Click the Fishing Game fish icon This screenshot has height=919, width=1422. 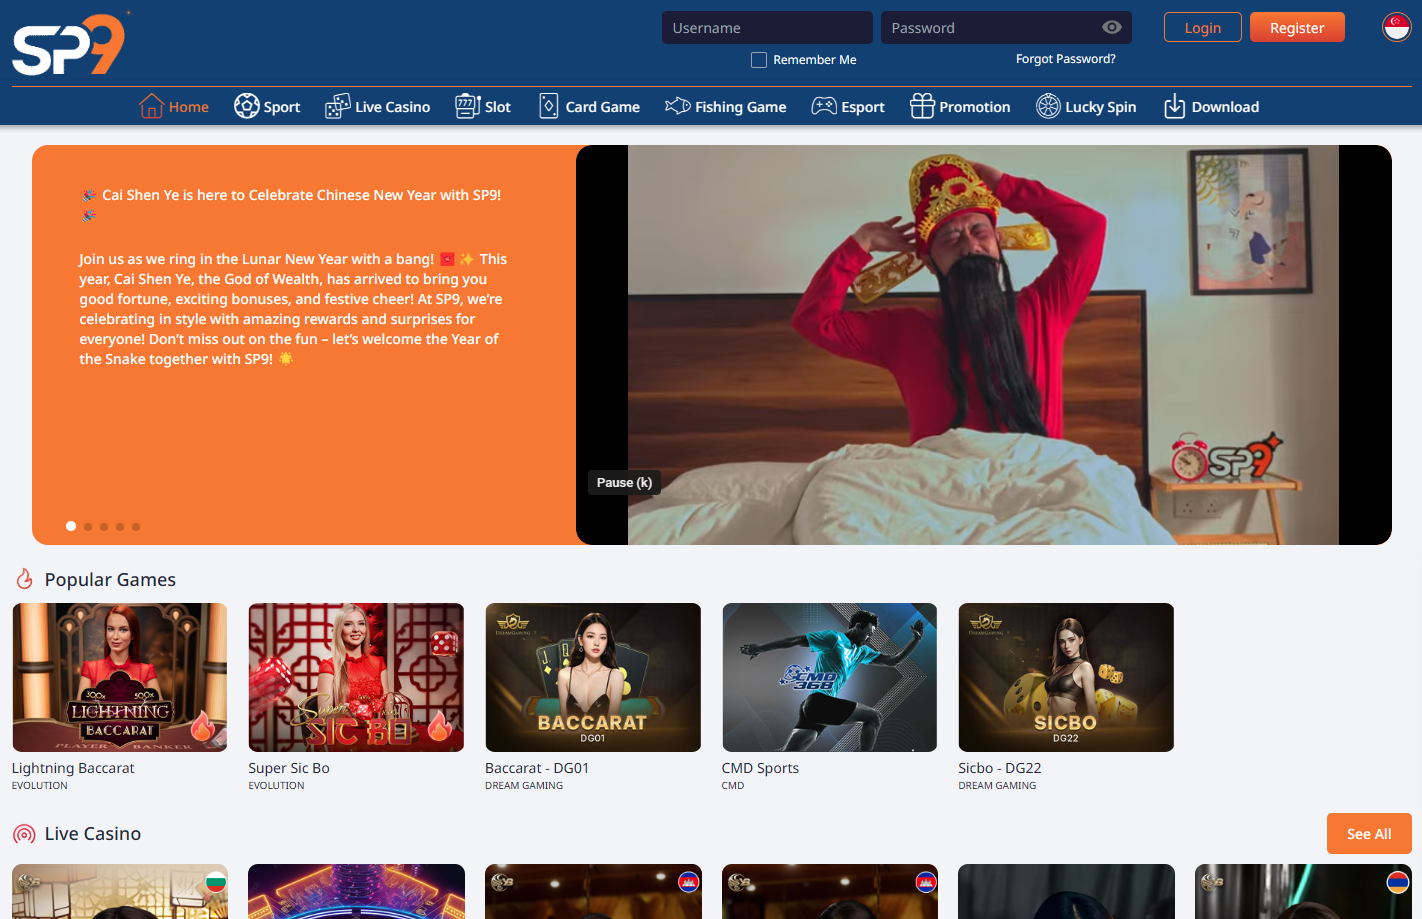(678, 106)
